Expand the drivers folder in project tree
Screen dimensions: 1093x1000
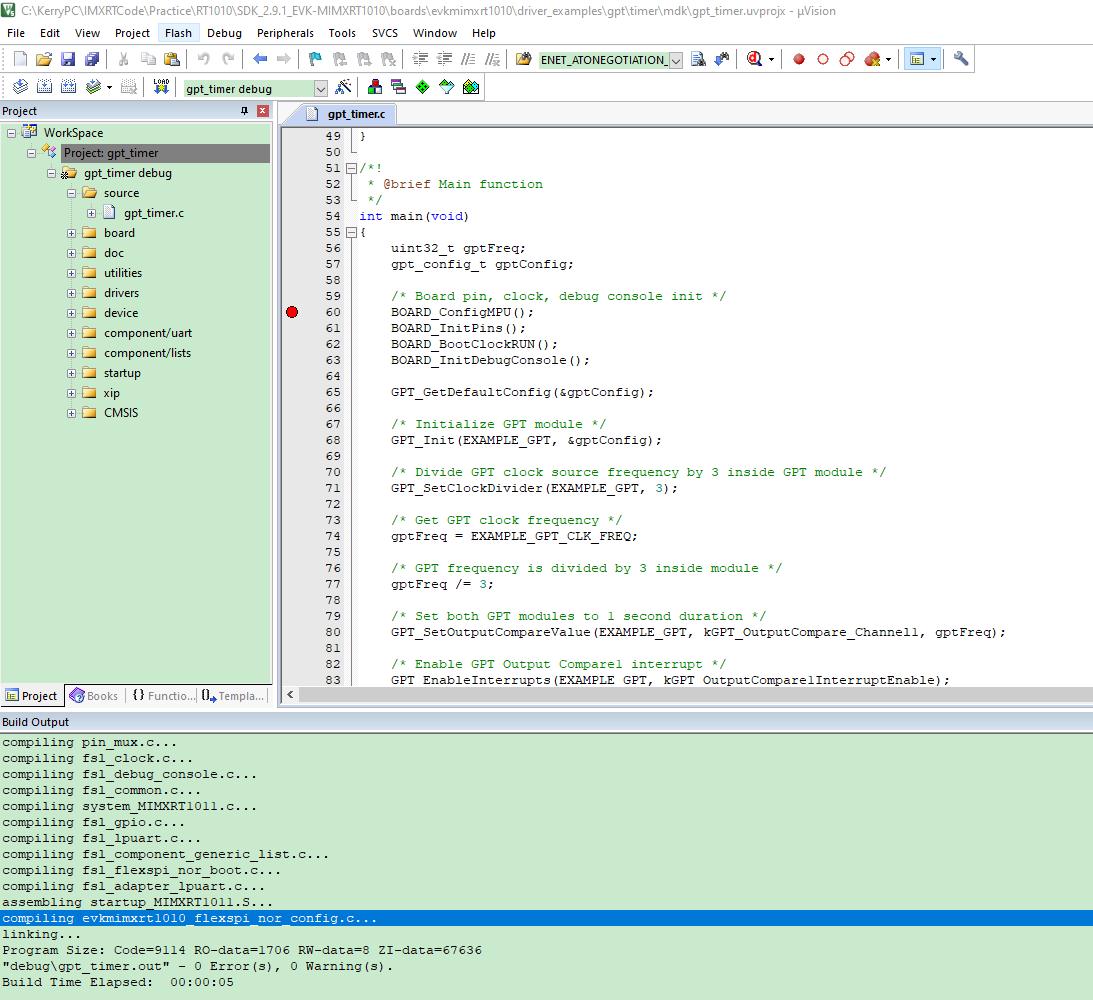tap(72, 293)
